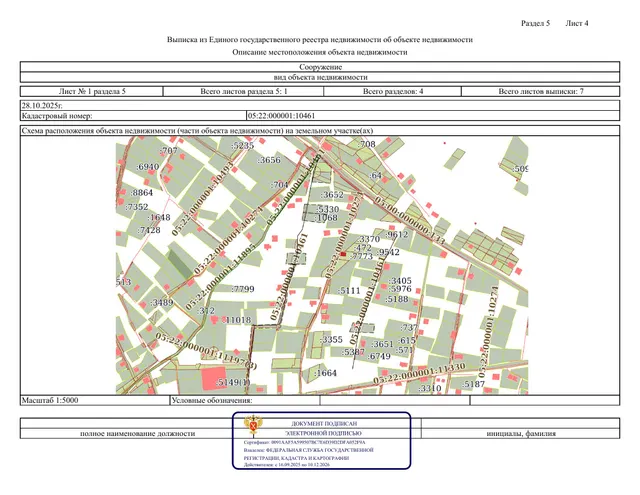Click map parcel label ':7428'
Screen dimensions: 640x495
(149, 230)
